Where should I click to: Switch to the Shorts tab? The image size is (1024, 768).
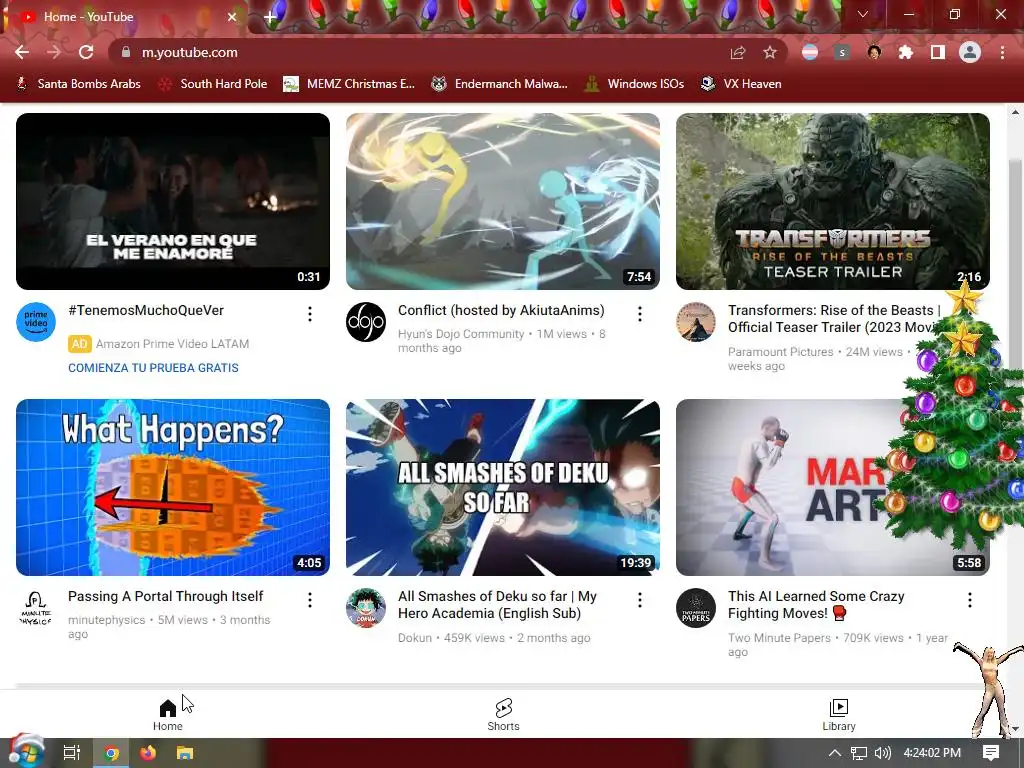click(504, 714)
